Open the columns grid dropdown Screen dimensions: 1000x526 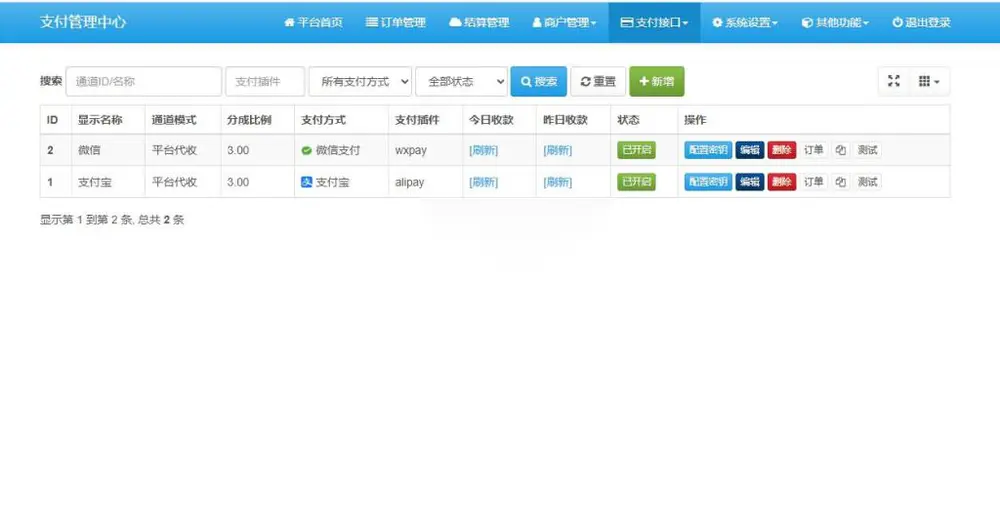(929, 81)
